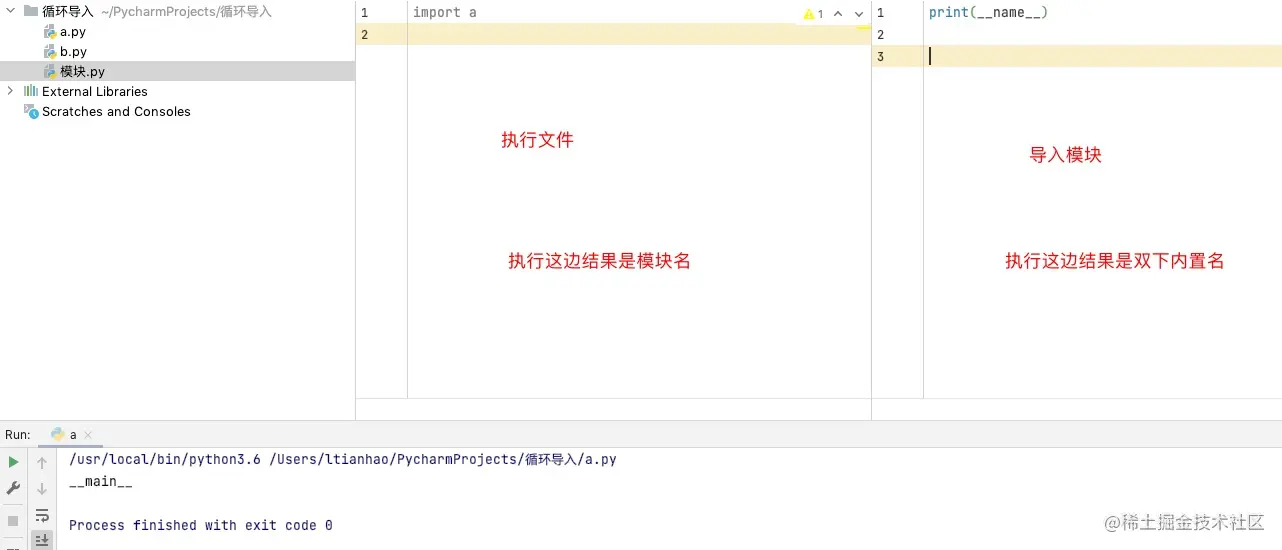Click line number 3 in right editor gutter
The height and width of the screenshot is (550, 1282).
click(880, 57)
